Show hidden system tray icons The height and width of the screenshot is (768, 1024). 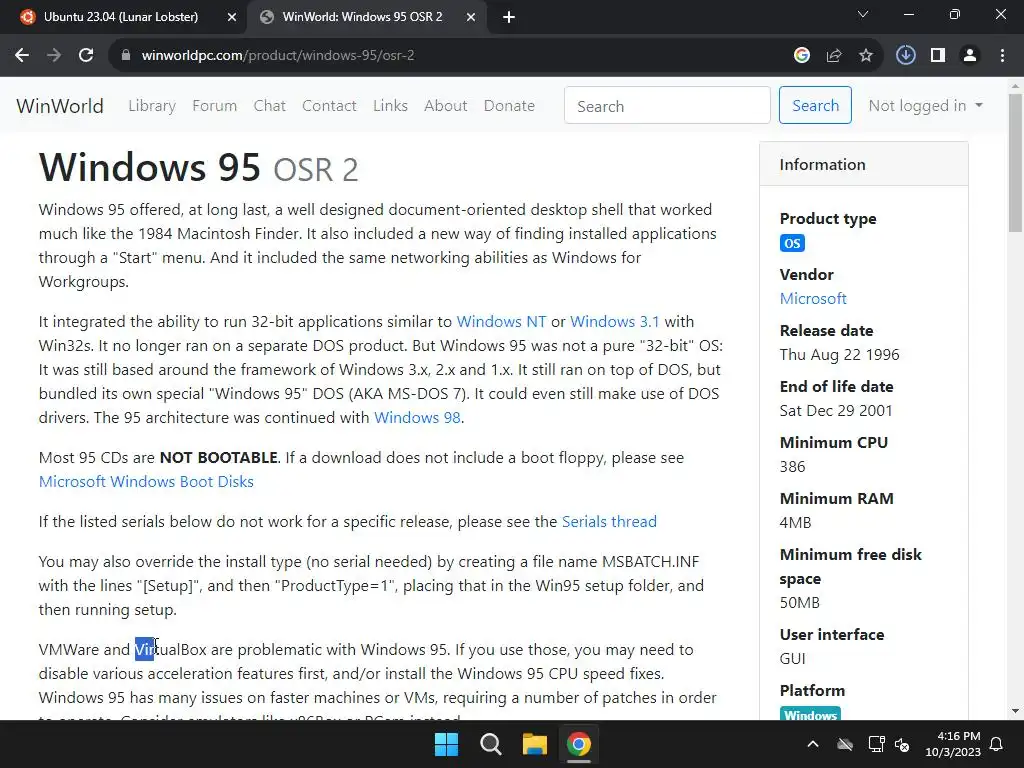coord(813,744)
